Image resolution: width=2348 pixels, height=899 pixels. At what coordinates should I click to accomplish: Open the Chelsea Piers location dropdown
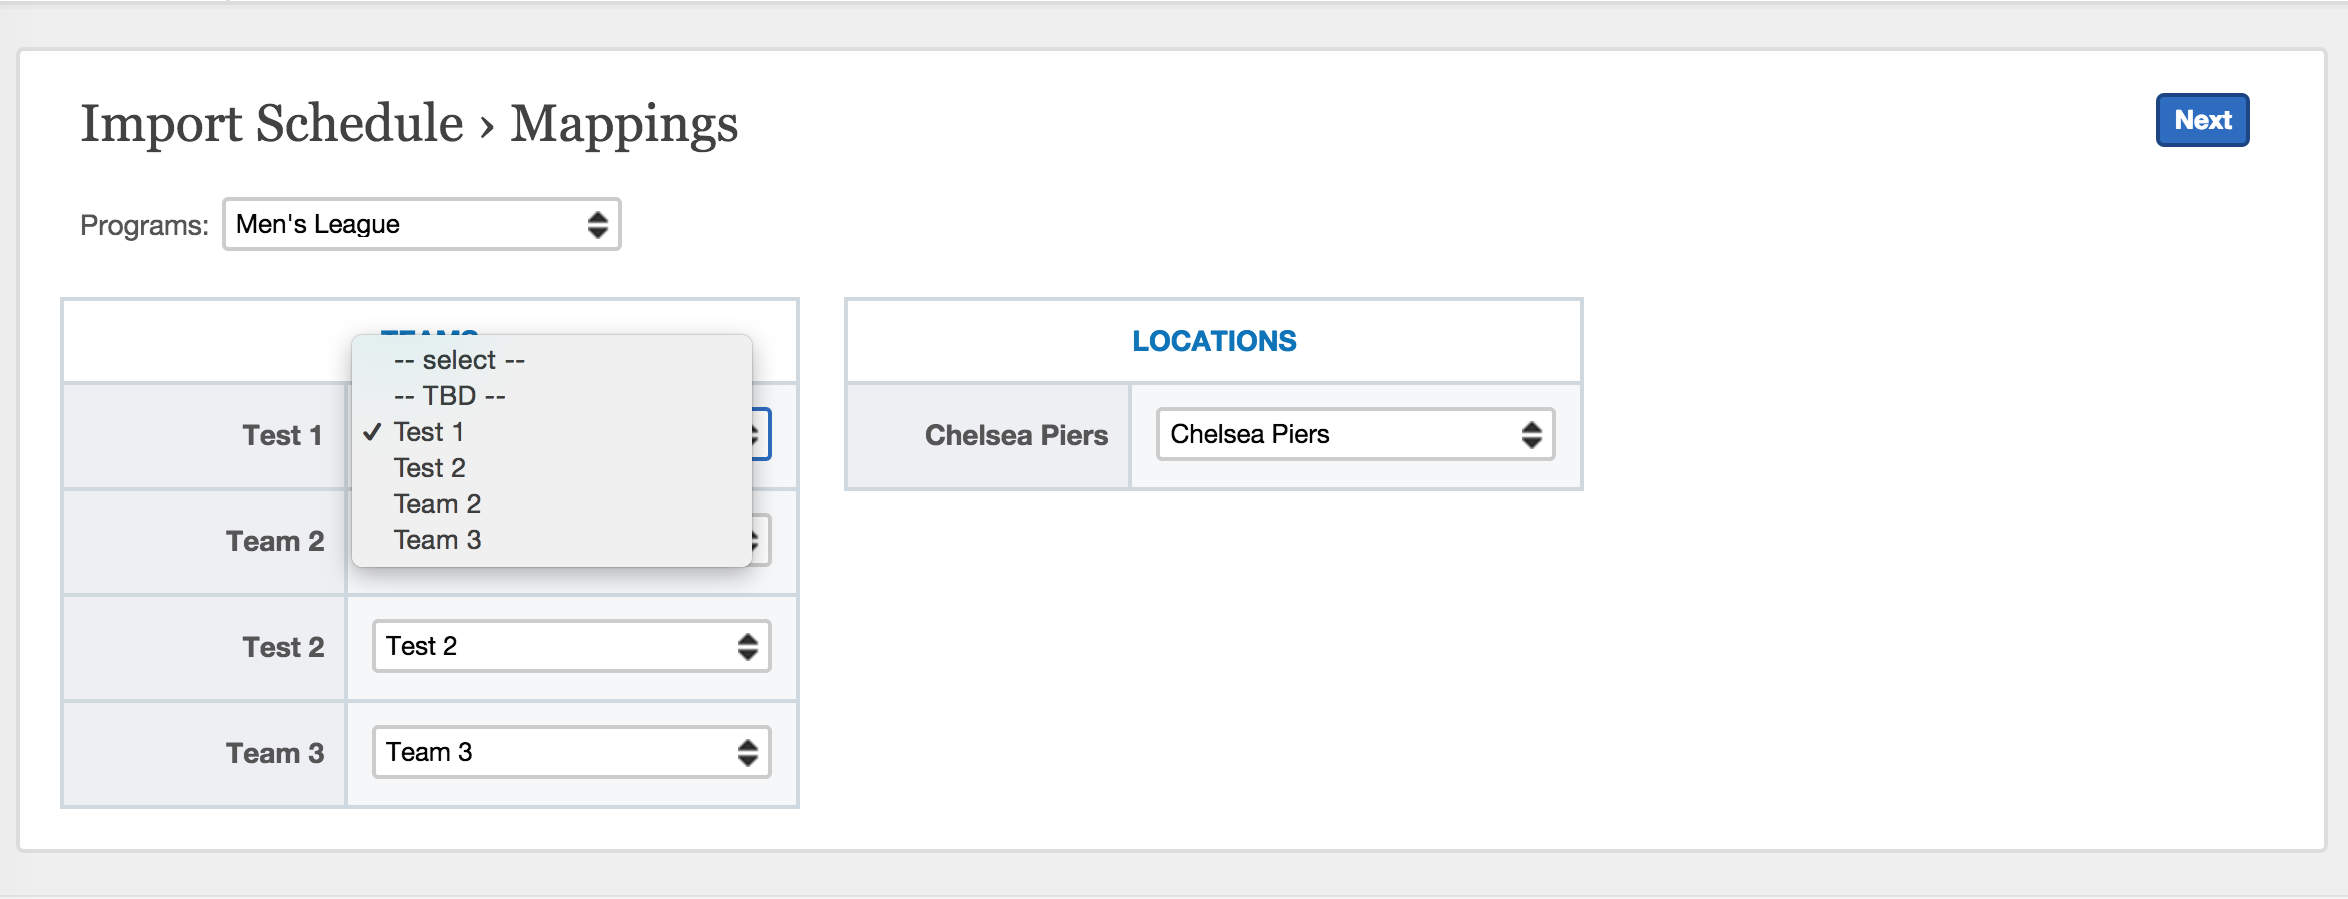coord(1355,434)
